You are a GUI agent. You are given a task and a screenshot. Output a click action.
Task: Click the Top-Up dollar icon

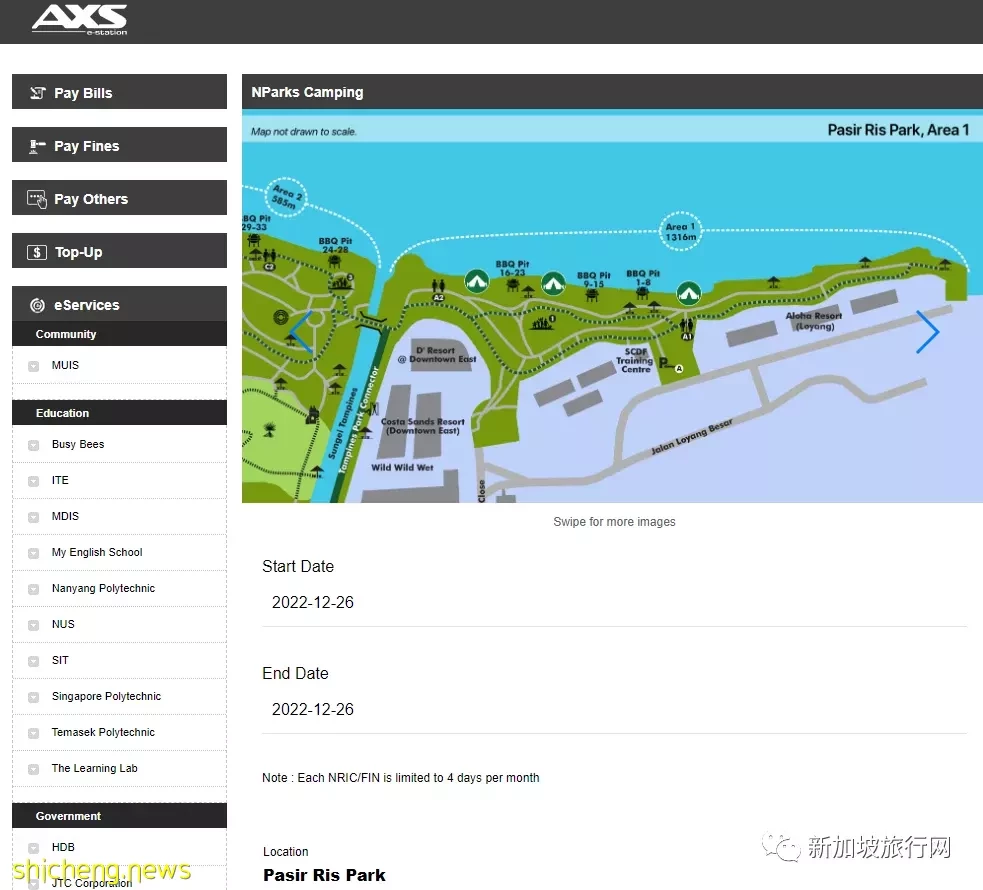coord(37,252)
